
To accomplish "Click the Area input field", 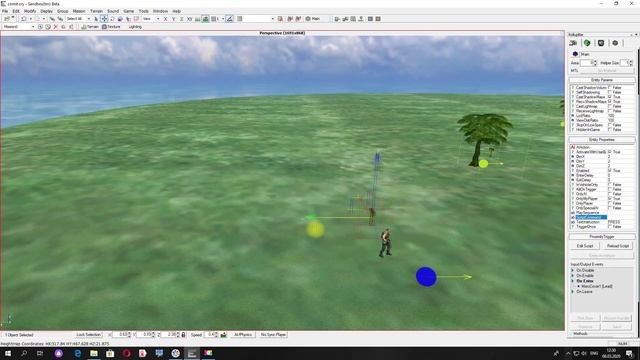I will tap(586, 63).
